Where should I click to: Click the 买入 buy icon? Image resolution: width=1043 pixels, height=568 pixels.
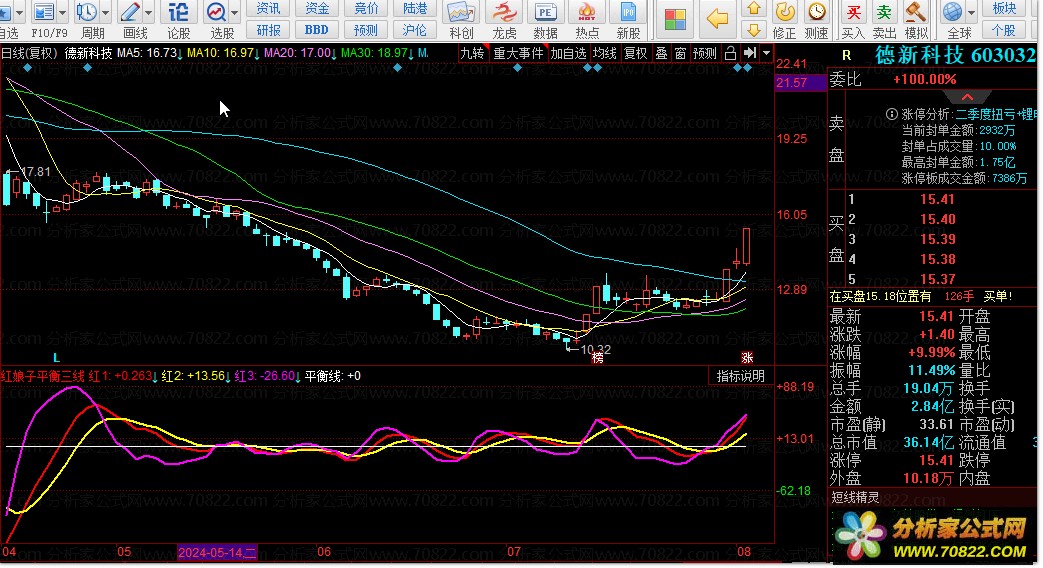pos(853,12)
